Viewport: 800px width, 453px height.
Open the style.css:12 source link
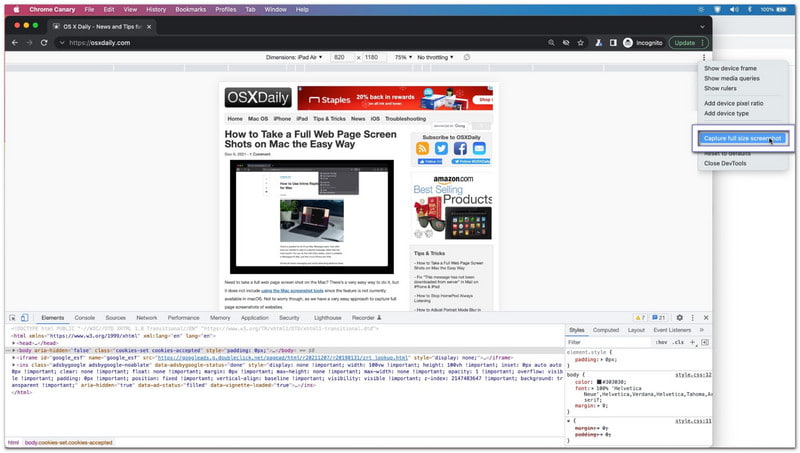(693, 375)
